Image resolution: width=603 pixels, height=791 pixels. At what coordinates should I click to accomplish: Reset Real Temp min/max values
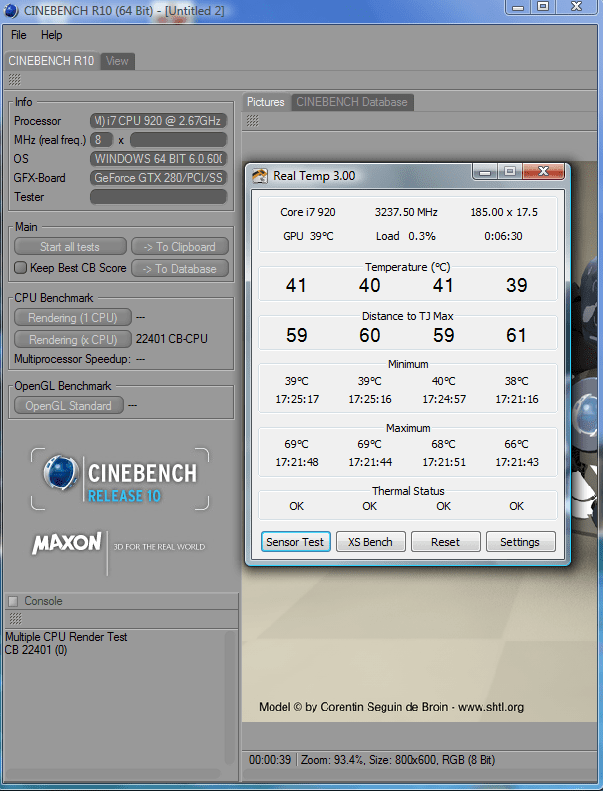[x=445, y=542]
